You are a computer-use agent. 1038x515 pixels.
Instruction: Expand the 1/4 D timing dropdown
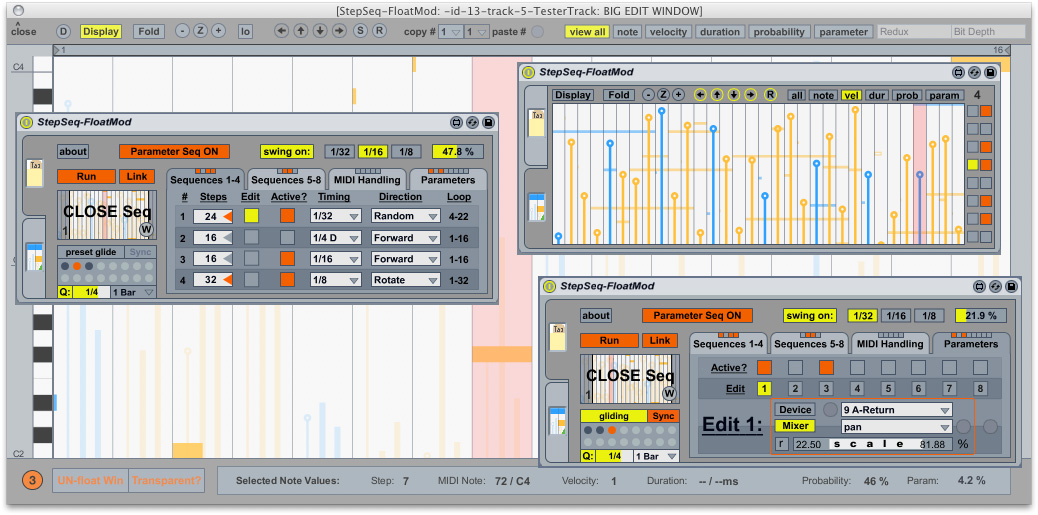[x=335, y=237]
